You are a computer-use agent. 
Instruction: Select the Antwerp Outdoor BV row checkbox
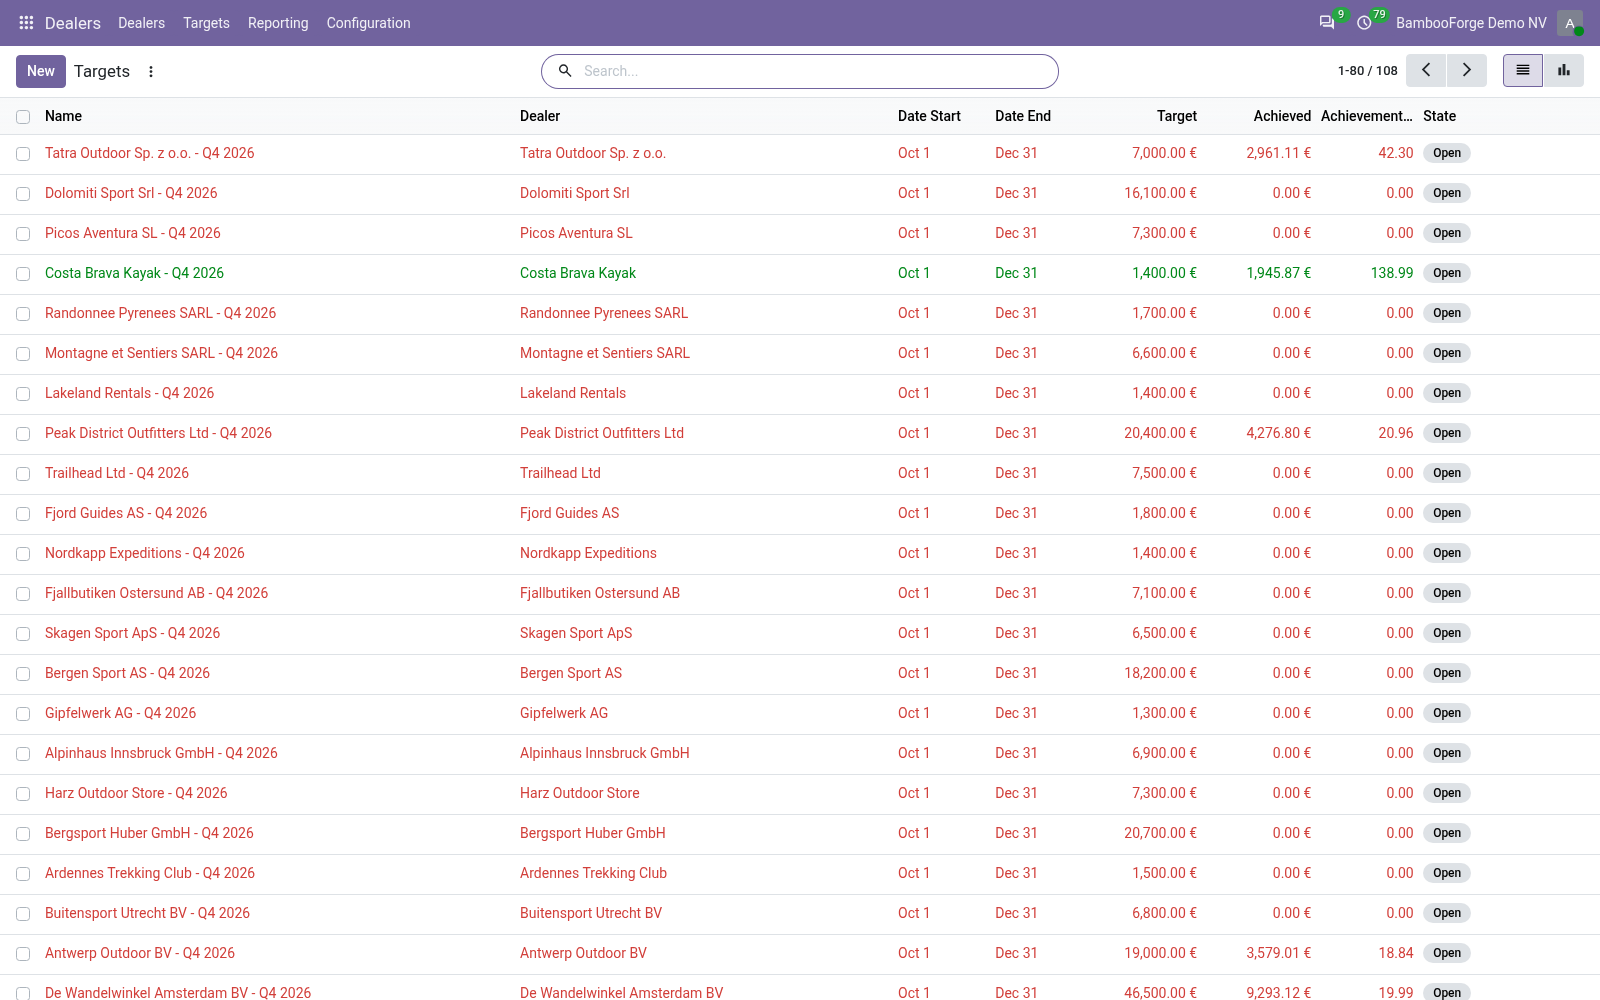coord(23,954)
